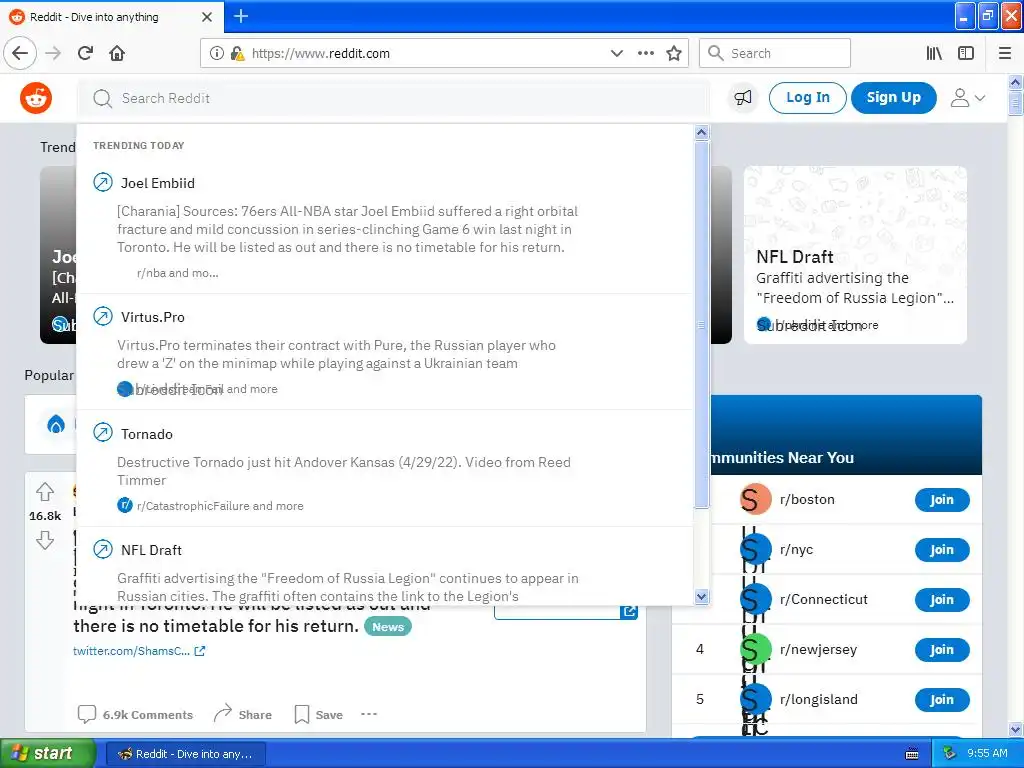The height and width of the screenshot is (768, 1024).
Task: Open the NFL Draft trending card
Action: [x=855, y=255]
